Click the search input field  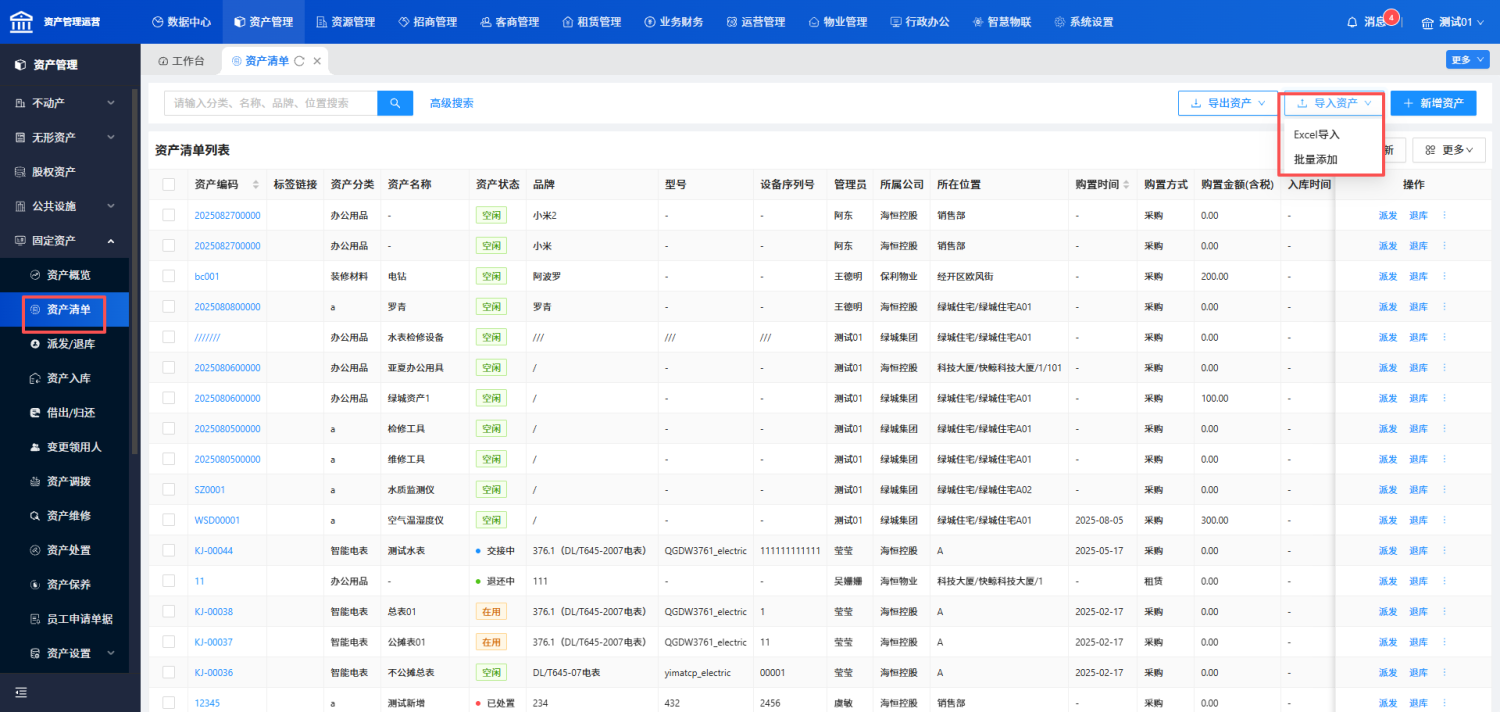[271, 103]
